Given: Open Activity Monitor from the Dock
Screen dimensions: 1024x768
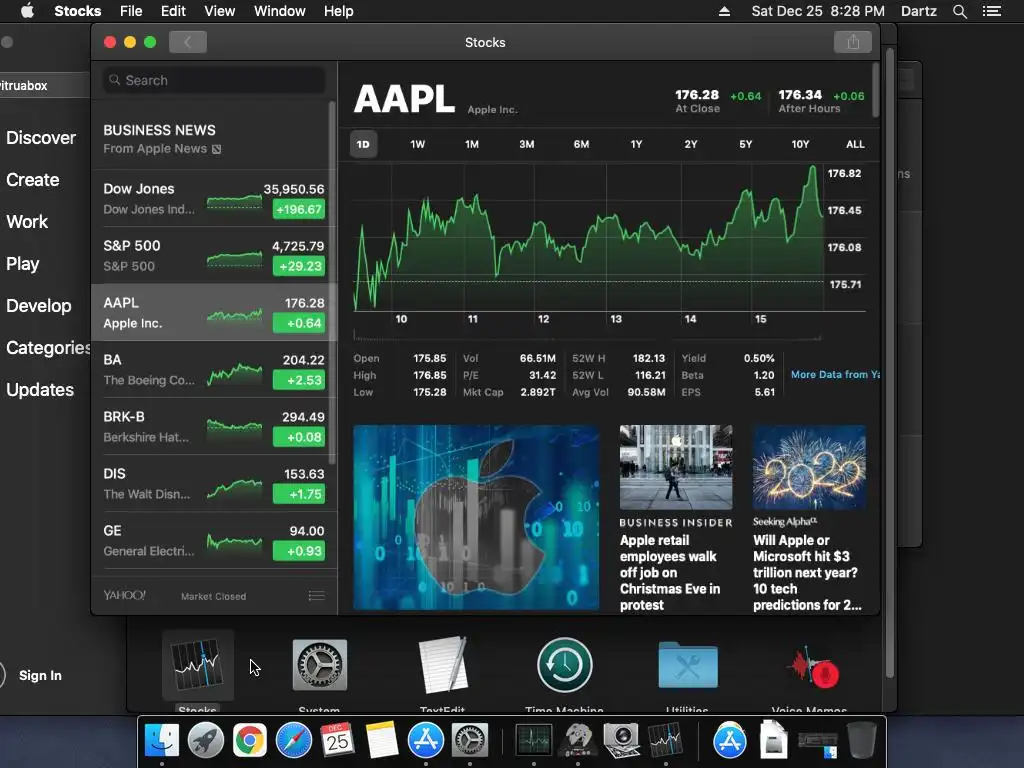Looking at the screenshot, I should tap(534, 740).
